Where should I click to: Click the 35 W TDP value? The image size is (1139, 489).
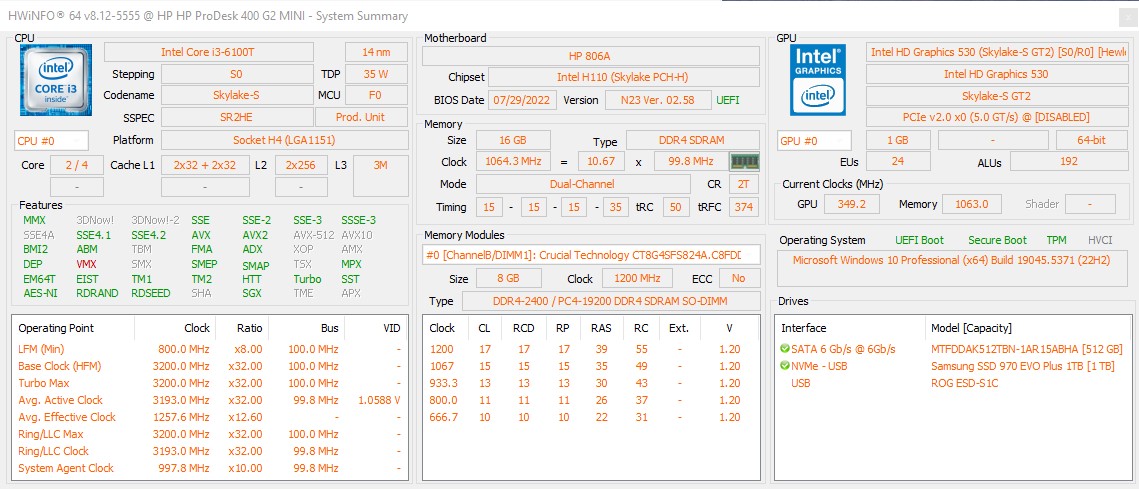[x=375, y=74]
